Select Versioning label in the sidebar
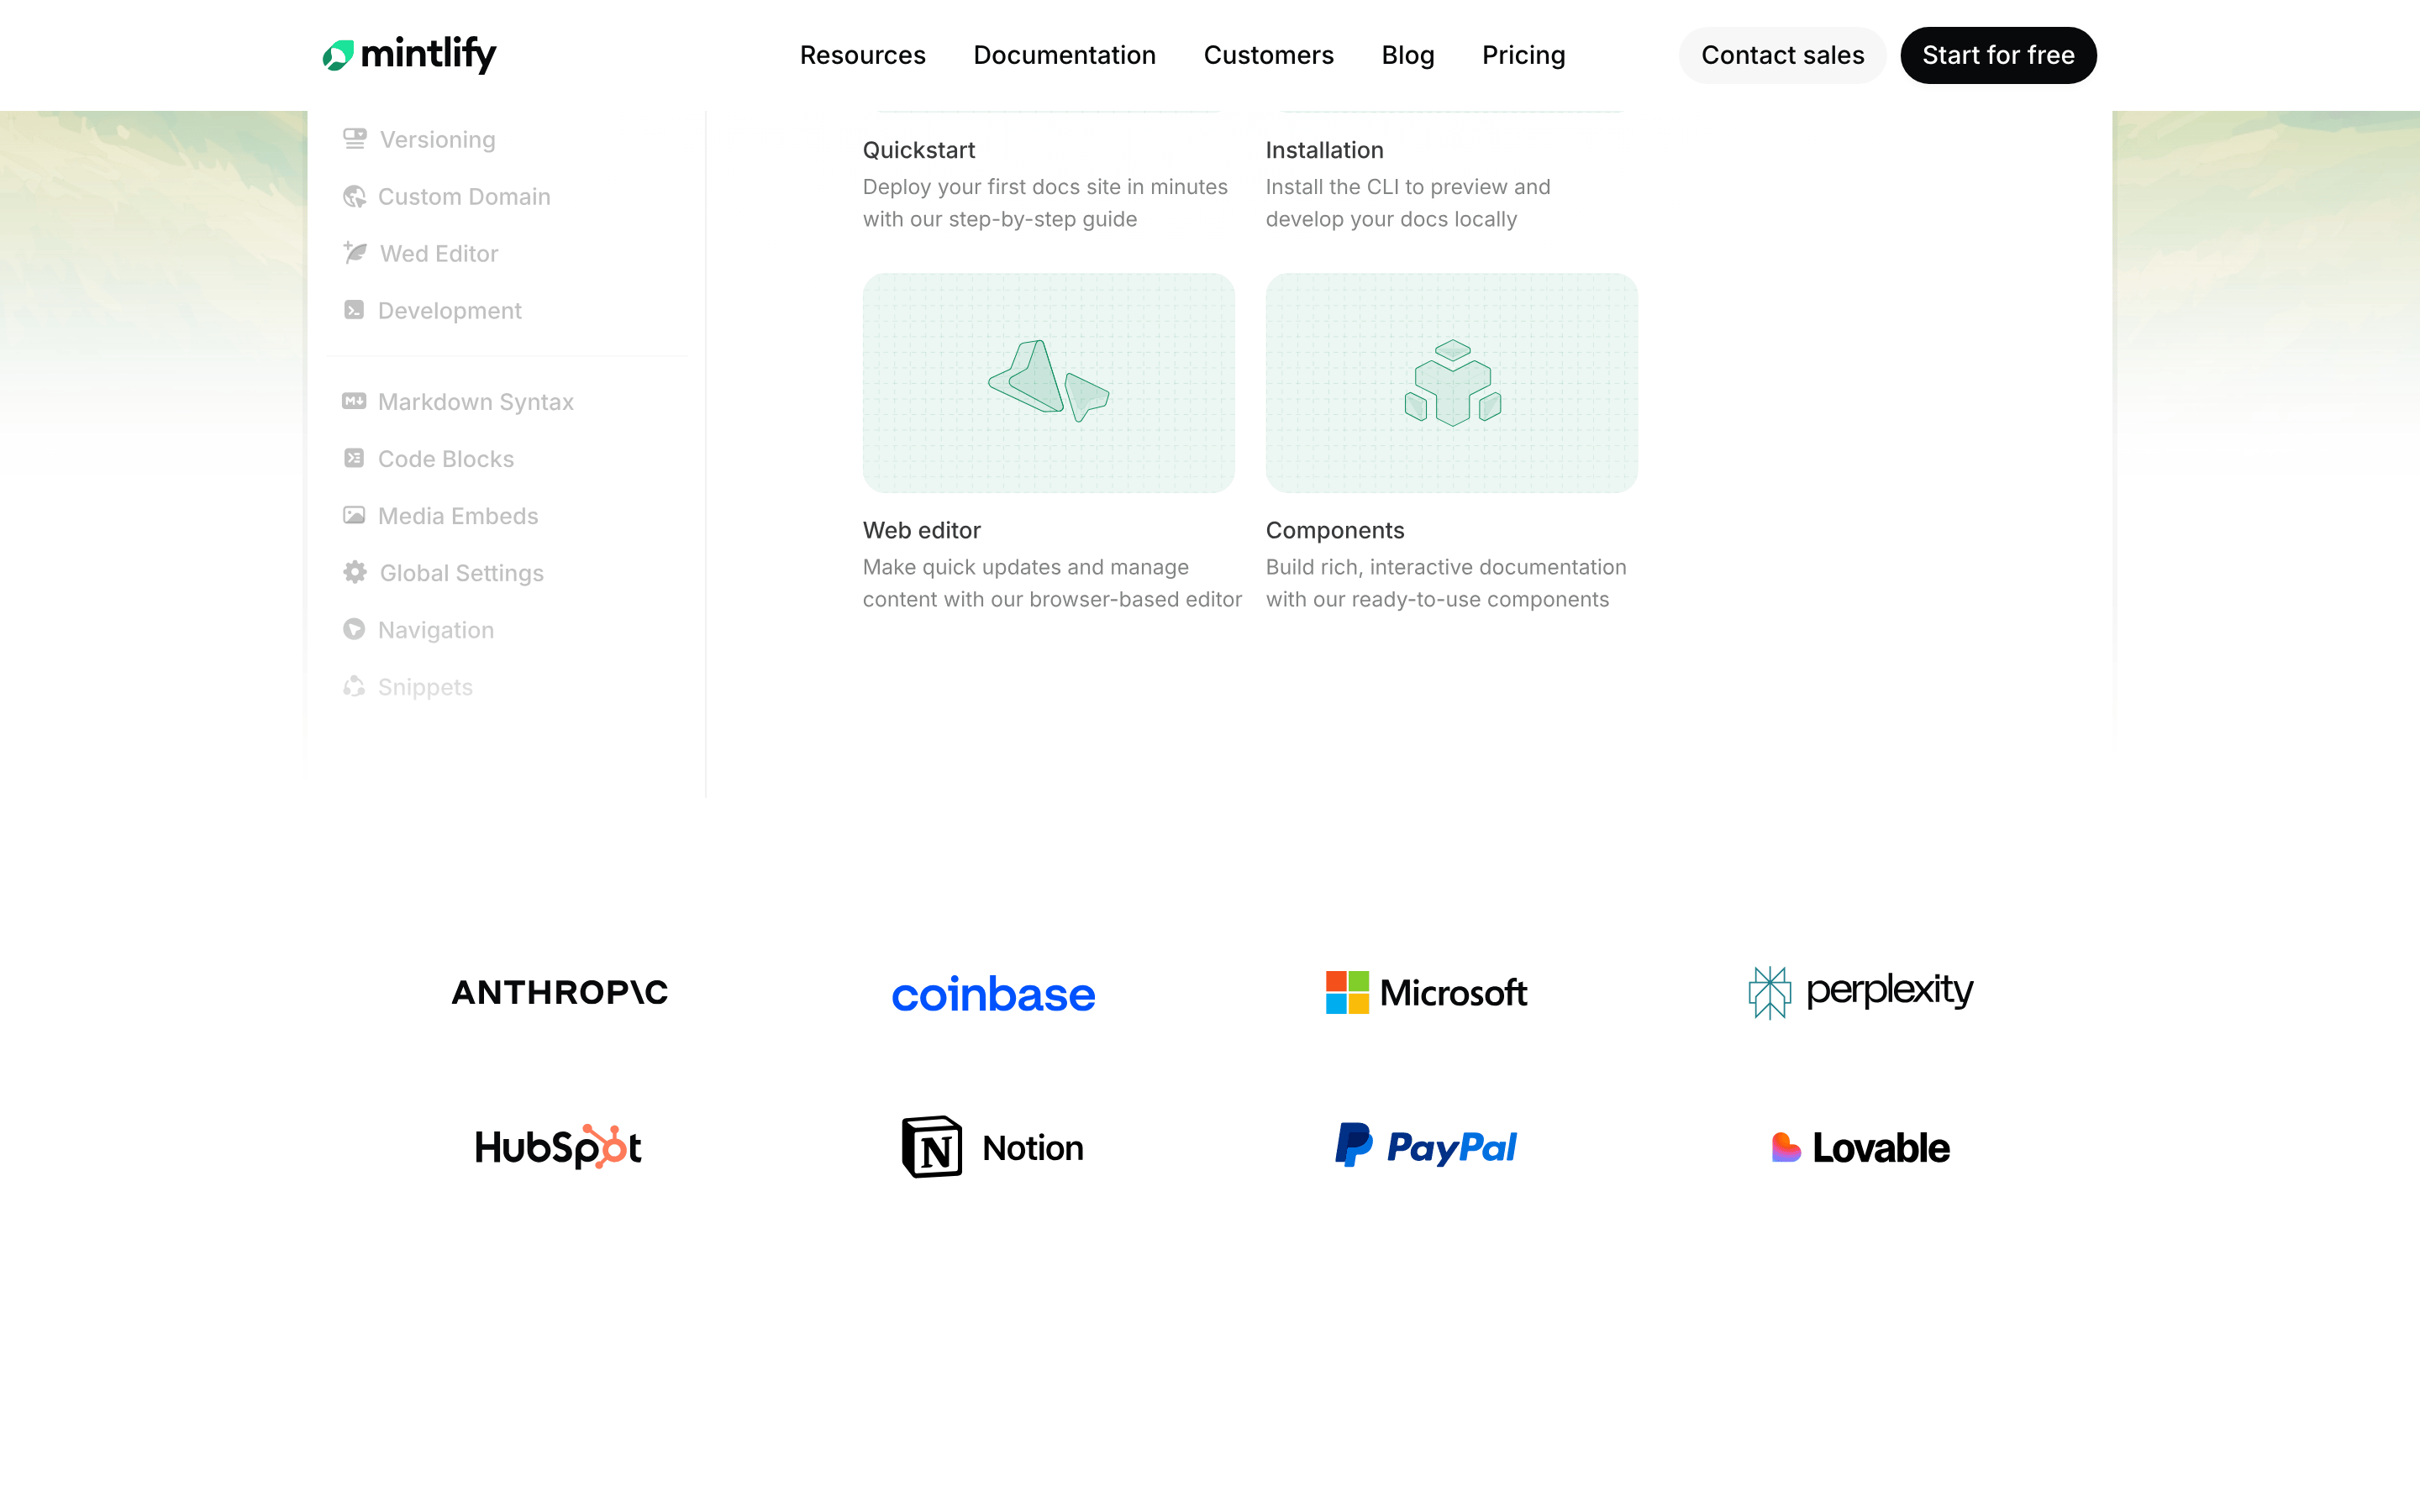This screenshot has width=2420, height=1512. pyautogui.click(x=437, y=139)
